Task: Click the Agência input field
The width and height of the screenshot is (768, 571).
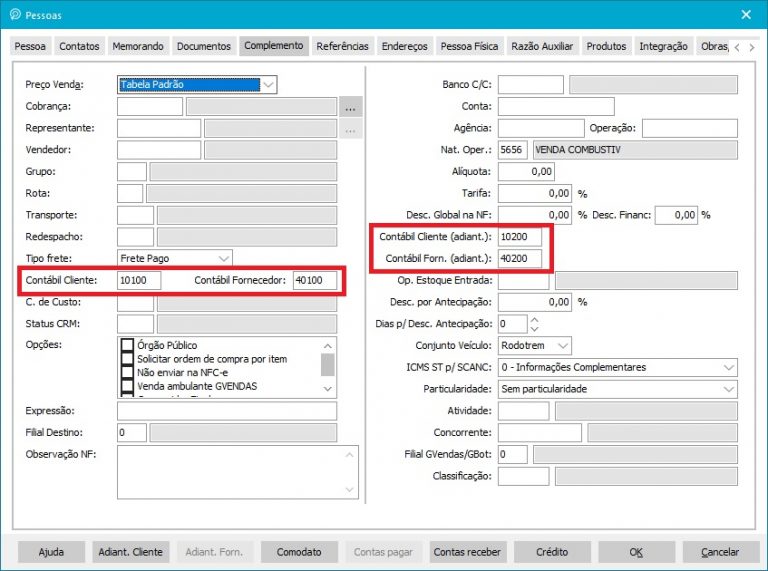Action: (x=541, y=128)
